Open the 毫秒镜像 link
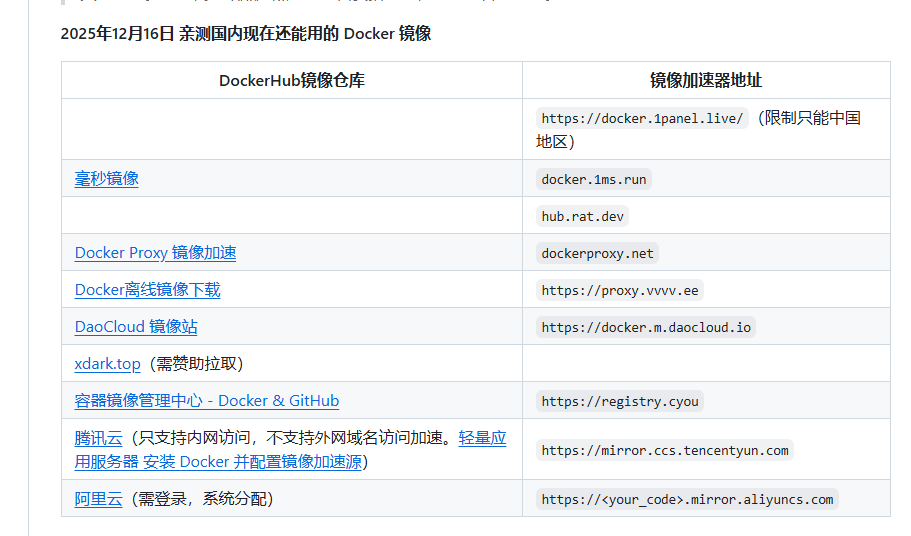 click(106, 179)
